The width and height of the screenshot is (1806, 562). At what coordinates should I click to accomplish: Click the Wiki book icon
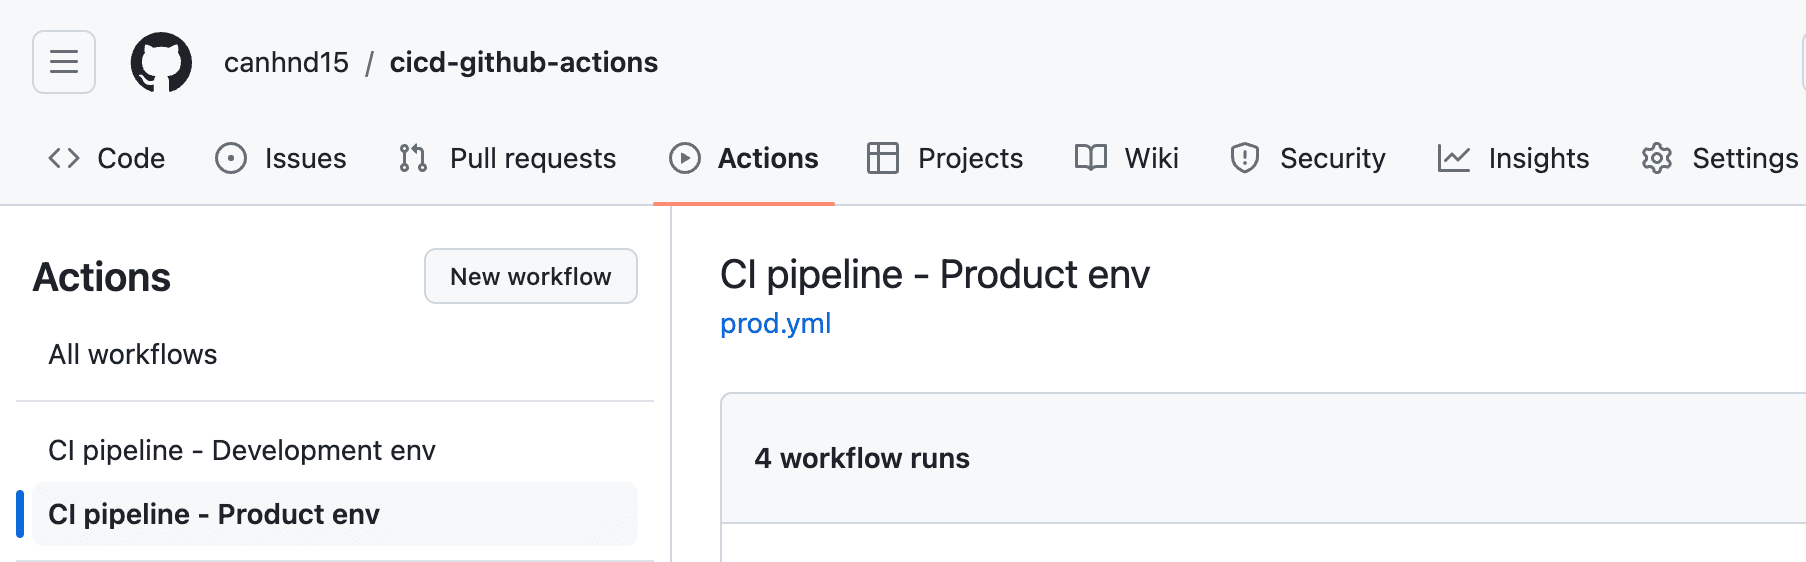(1091, 158)
